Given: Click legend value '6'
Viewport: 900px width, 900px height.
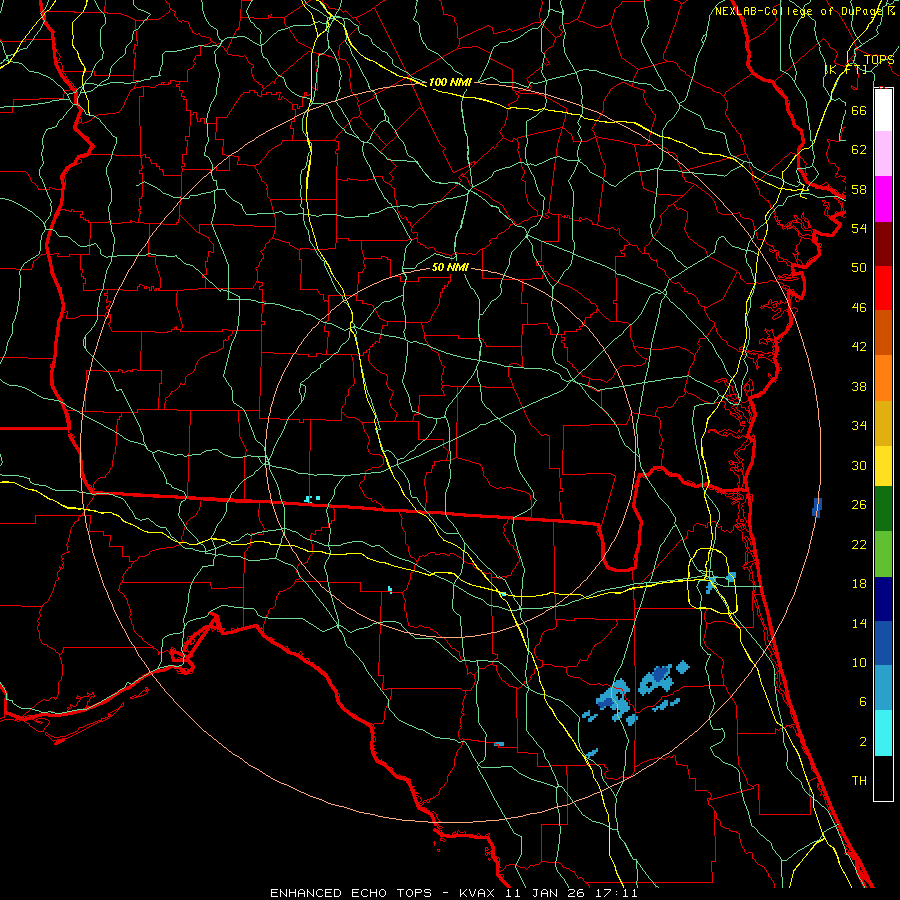Looking at the screenshot, I should pos(862,702).
